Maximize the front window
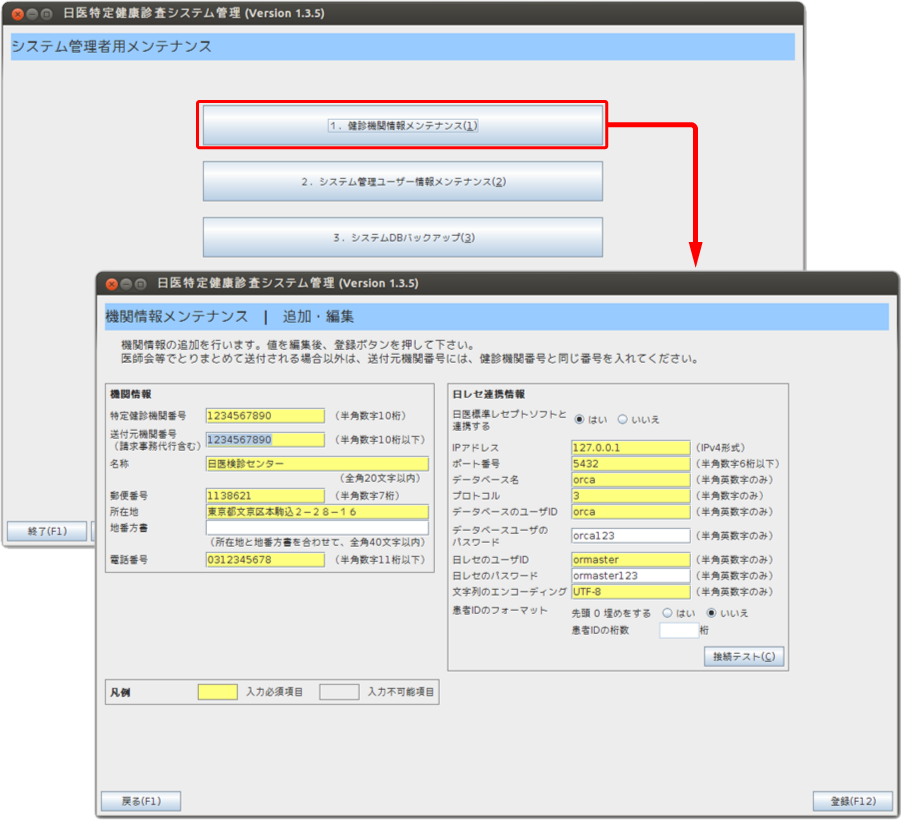The width and height of the screenshot is (901, 821). point(140,283)
